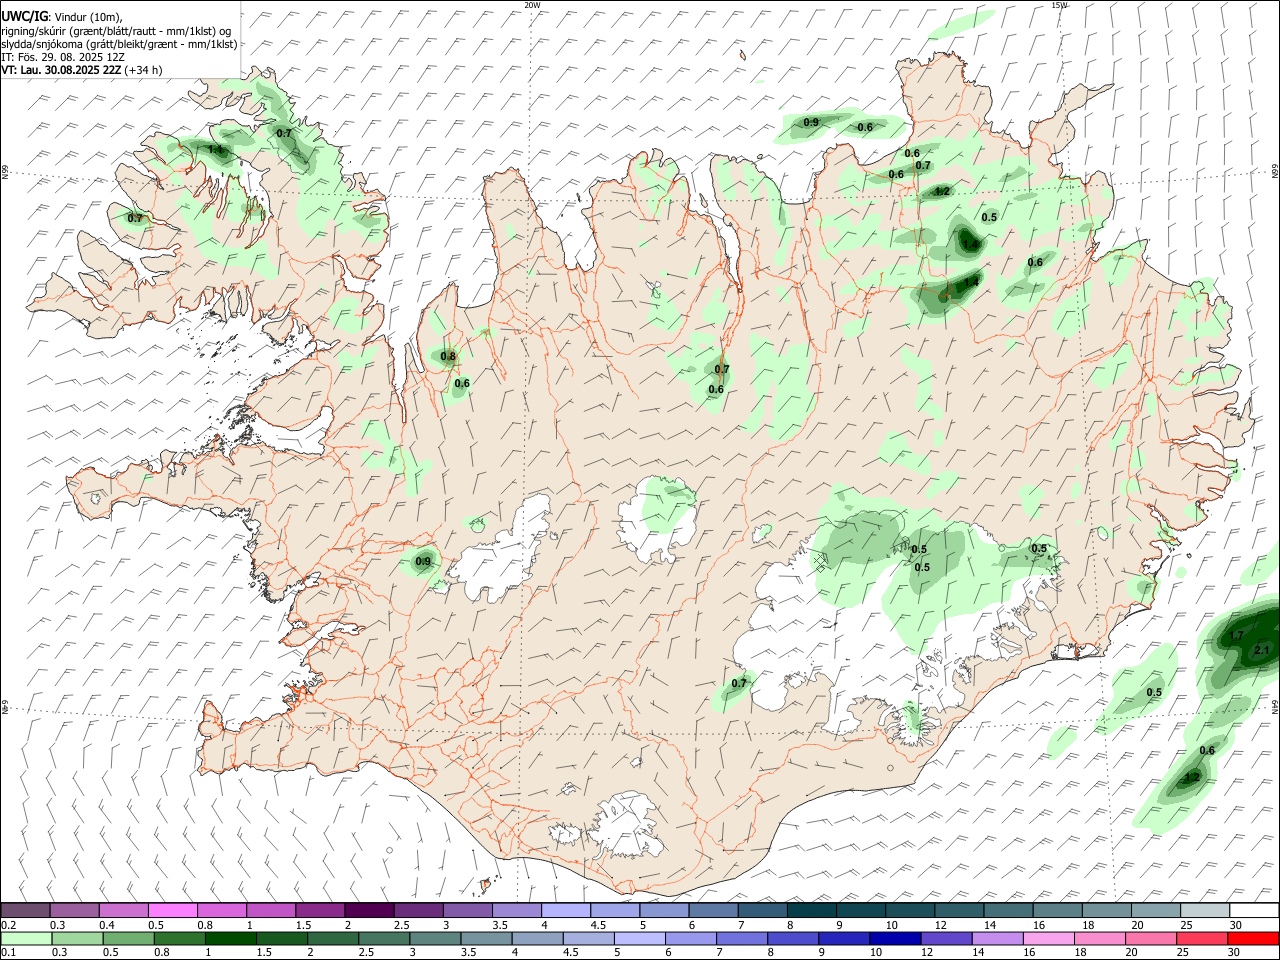The height and width of the screenshot is (960, 1280).
Task: Select the 'slydda/snjókoma' legend description line
Action: 119,44
